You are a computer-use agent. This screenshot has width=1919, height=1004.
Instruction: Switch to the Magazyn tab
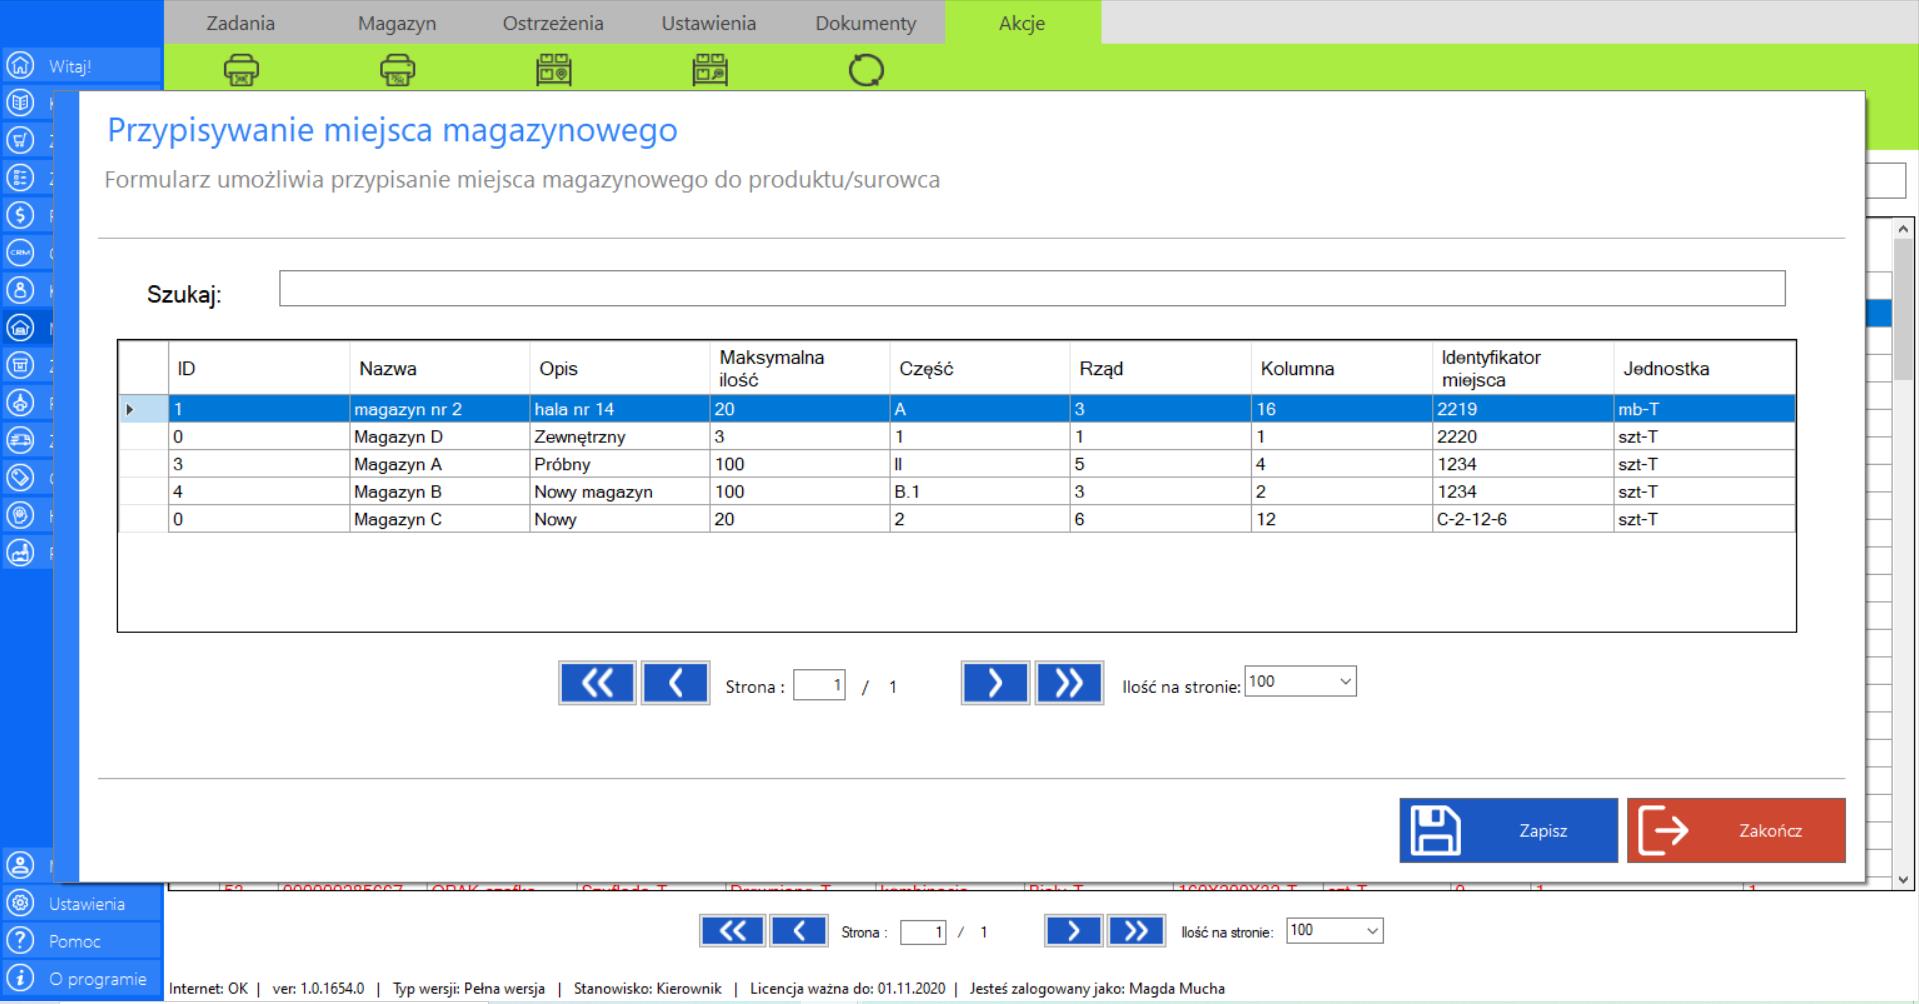pos(397,23)
